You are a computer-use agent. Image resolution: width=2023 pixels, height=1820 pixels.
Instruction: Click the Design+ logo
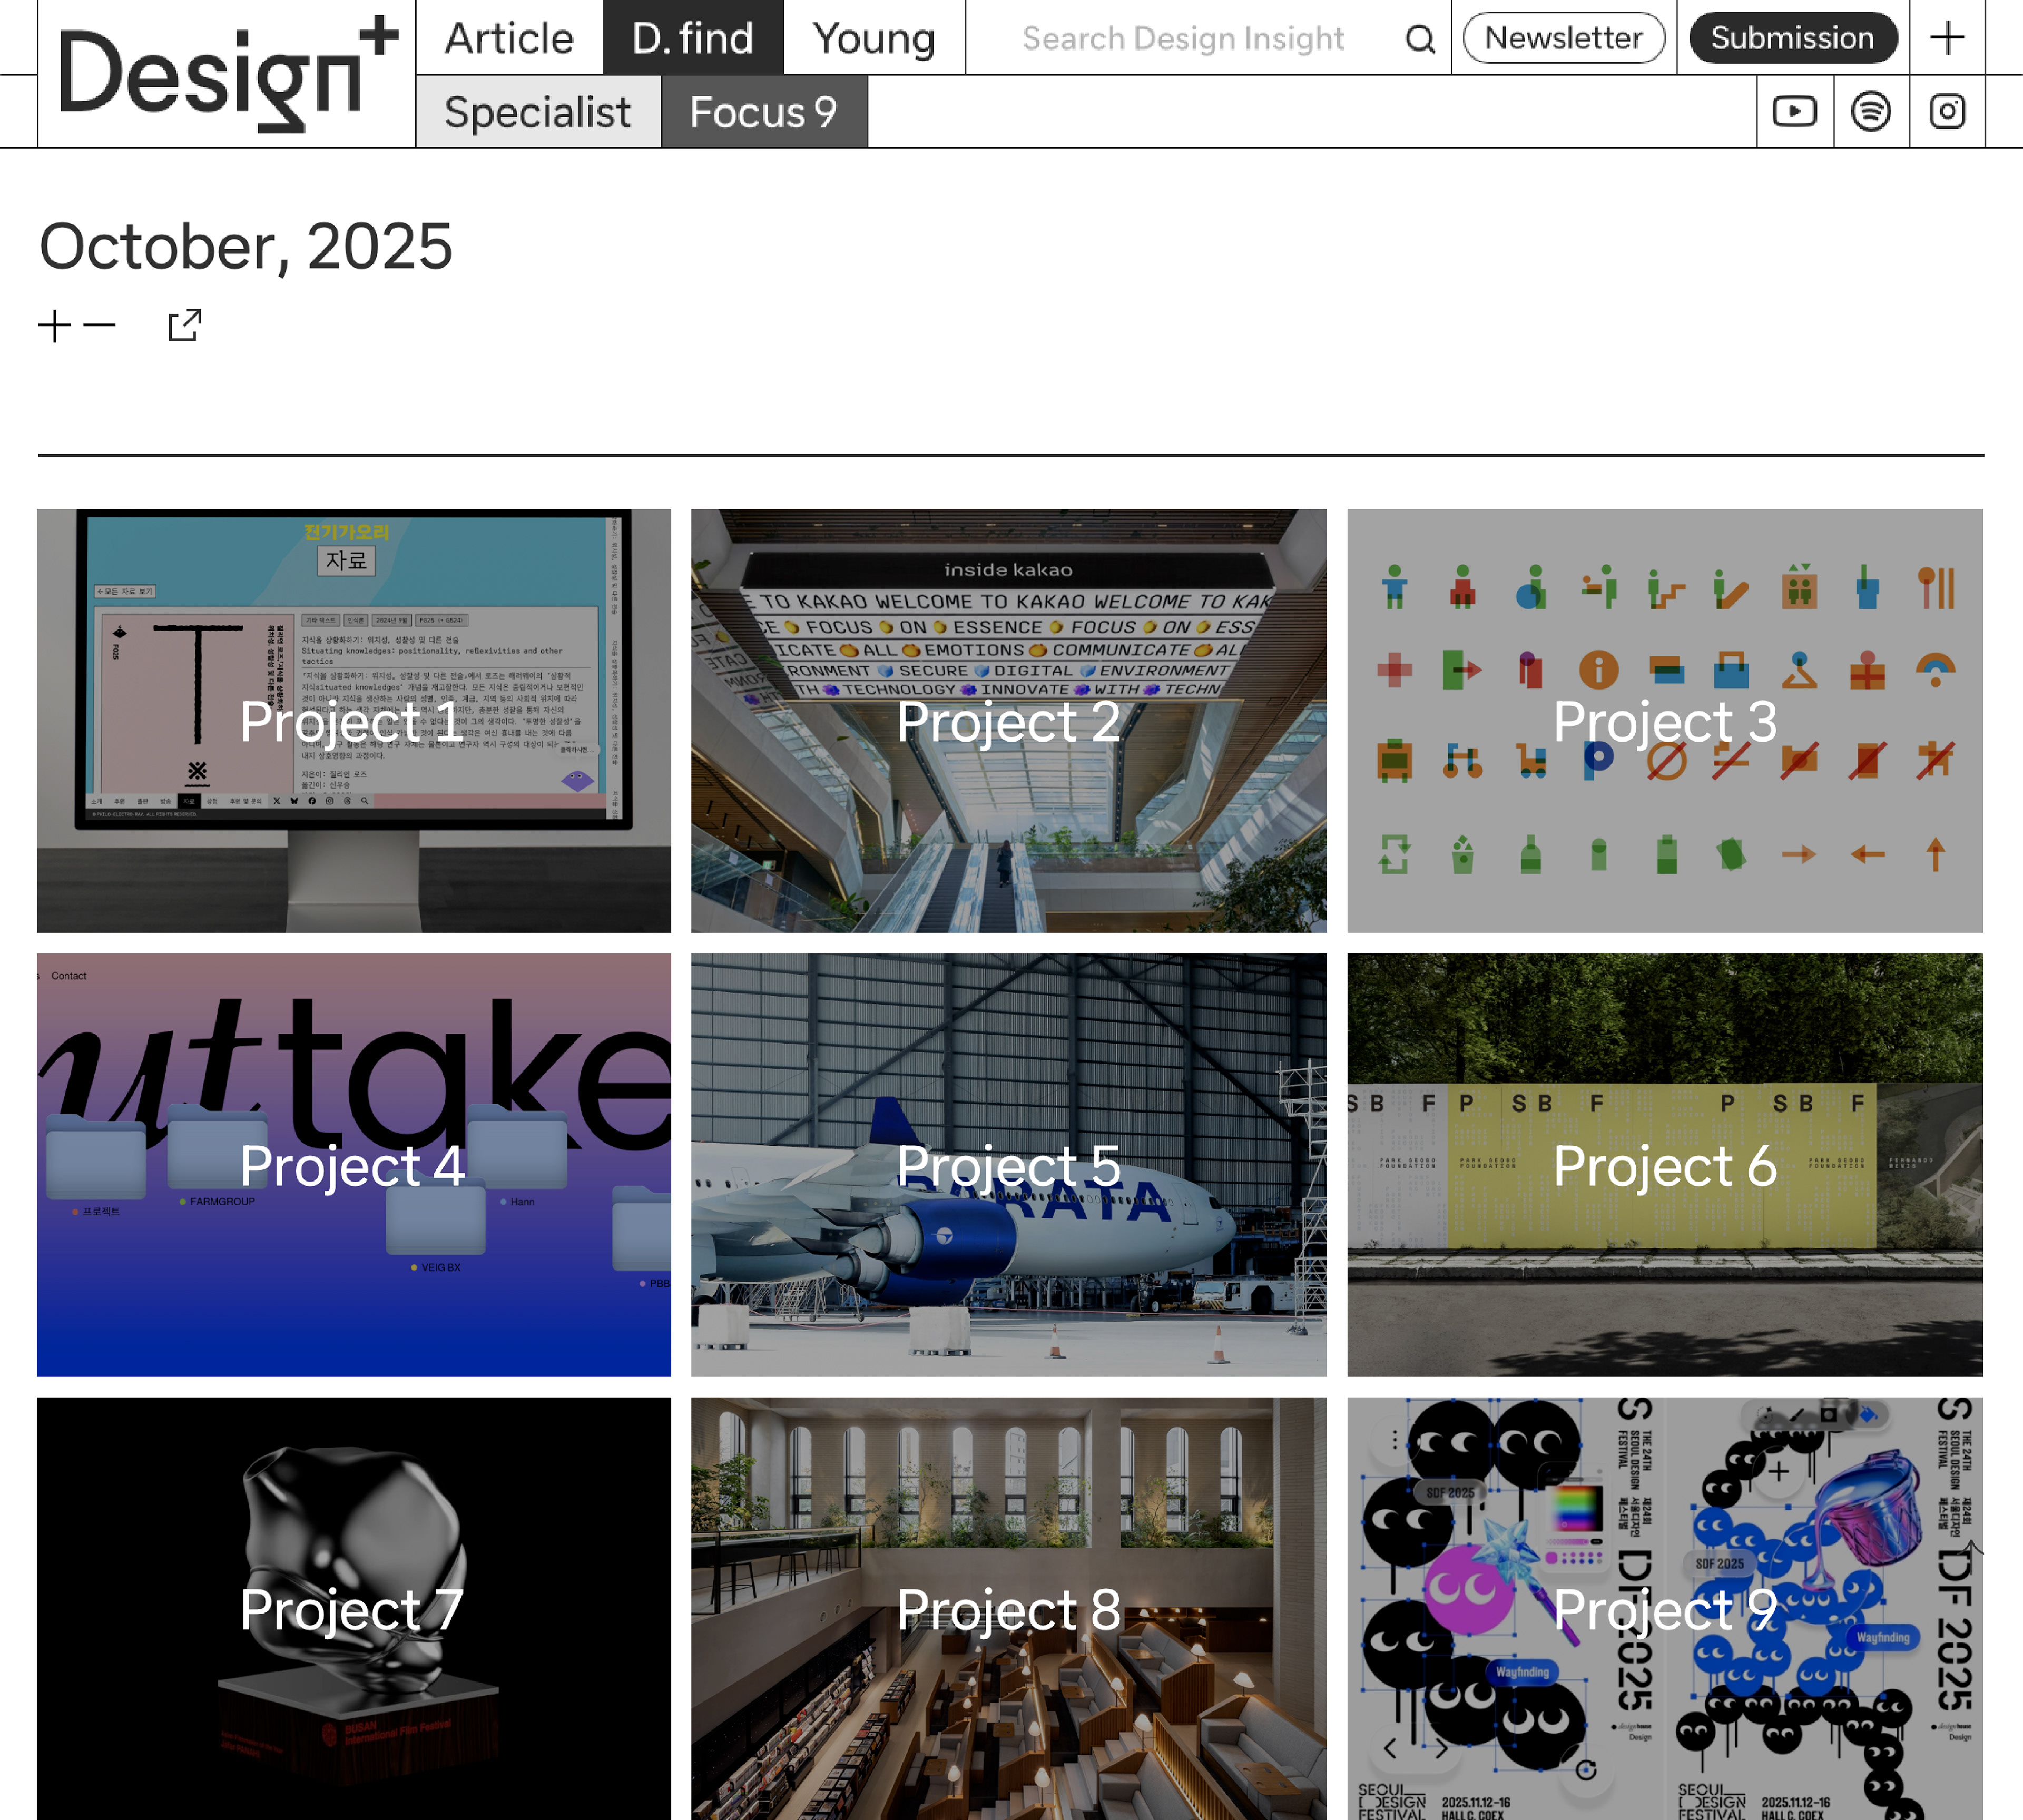[x=227, y=75]
